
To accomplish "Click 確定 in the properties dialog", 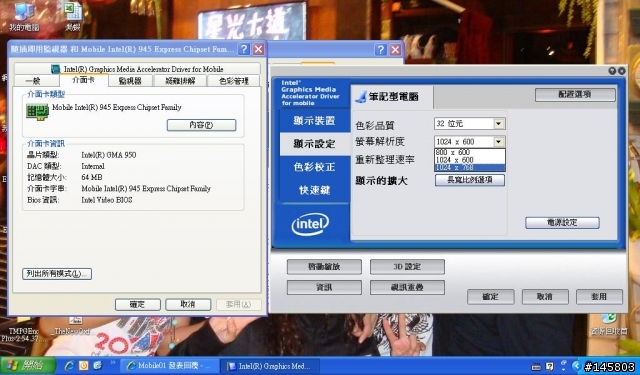I will point(138,304).
